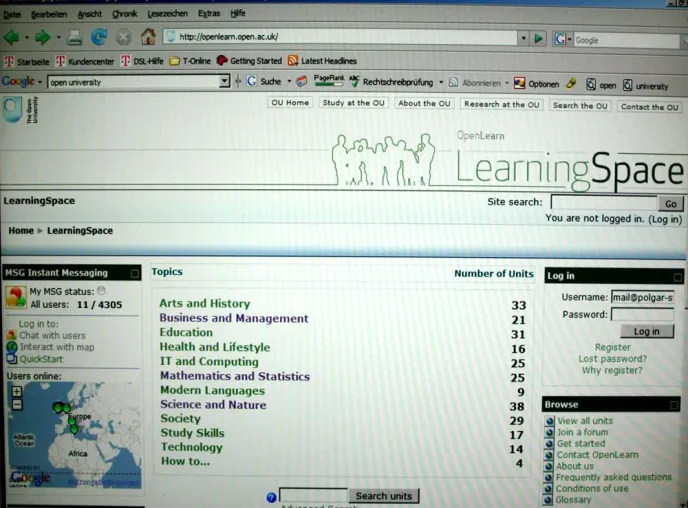Click the Register link
Viewport: 688px width, 508px height.
coord(613,347)
